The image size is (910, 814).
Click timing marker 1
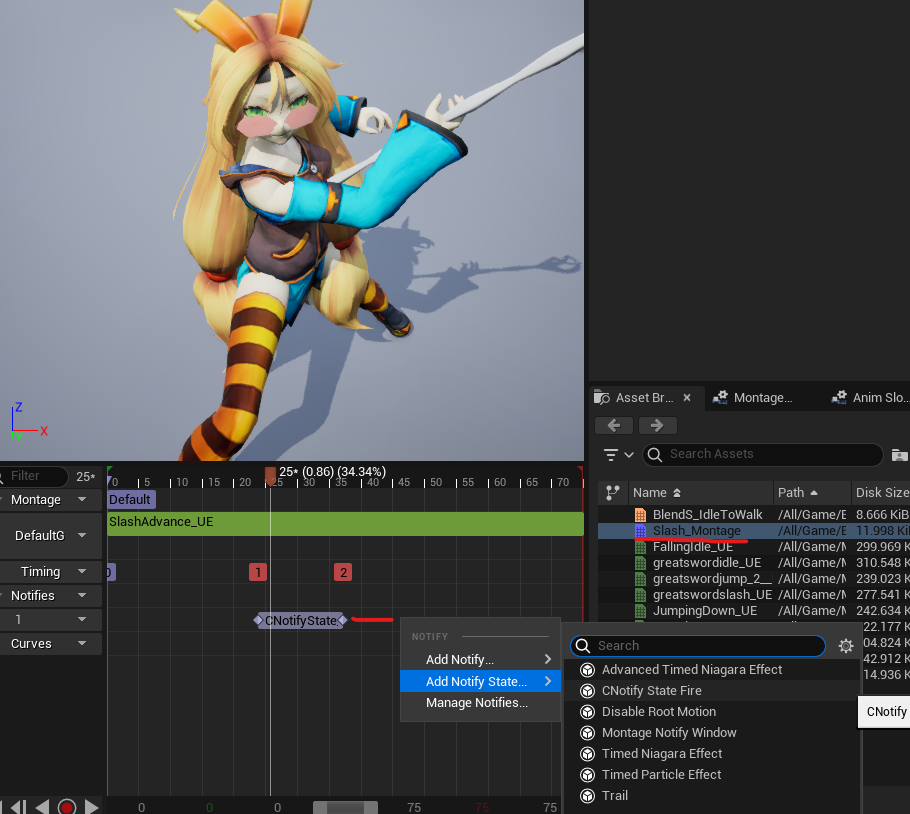pos(258,573)
